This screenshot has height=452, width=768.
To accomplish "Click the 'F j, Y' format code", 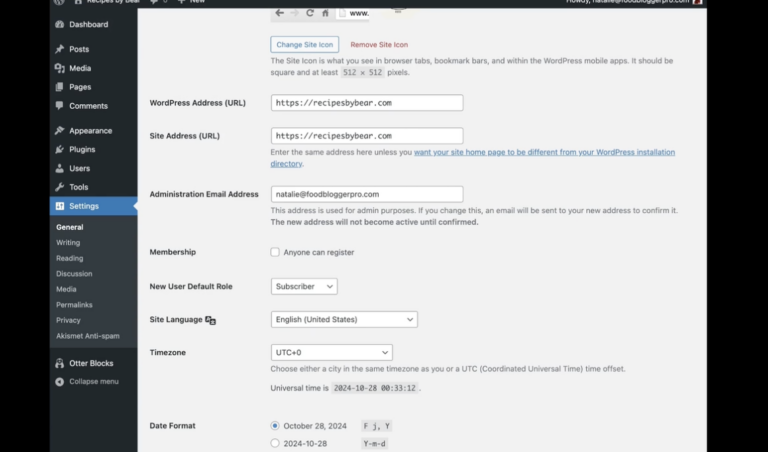I will (x=377, y=426).
